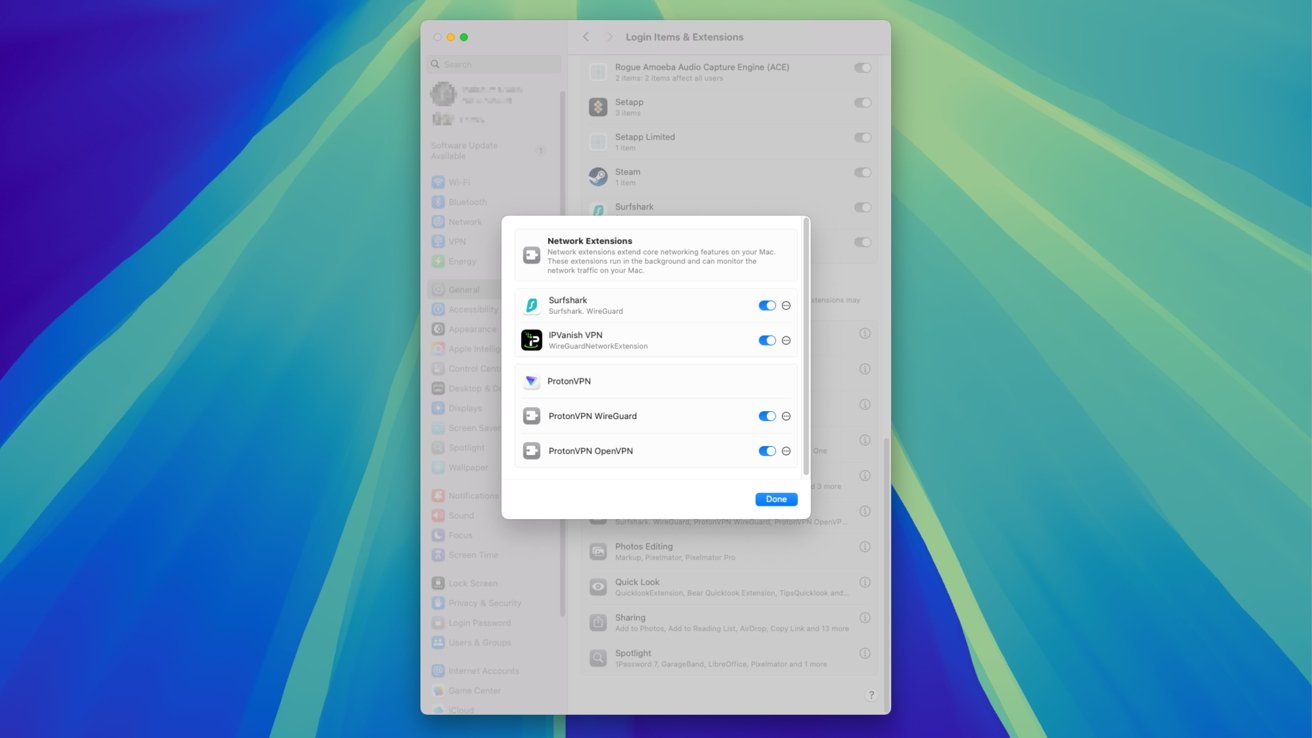Click the ProtonVPN app icon in the group header

532,381
